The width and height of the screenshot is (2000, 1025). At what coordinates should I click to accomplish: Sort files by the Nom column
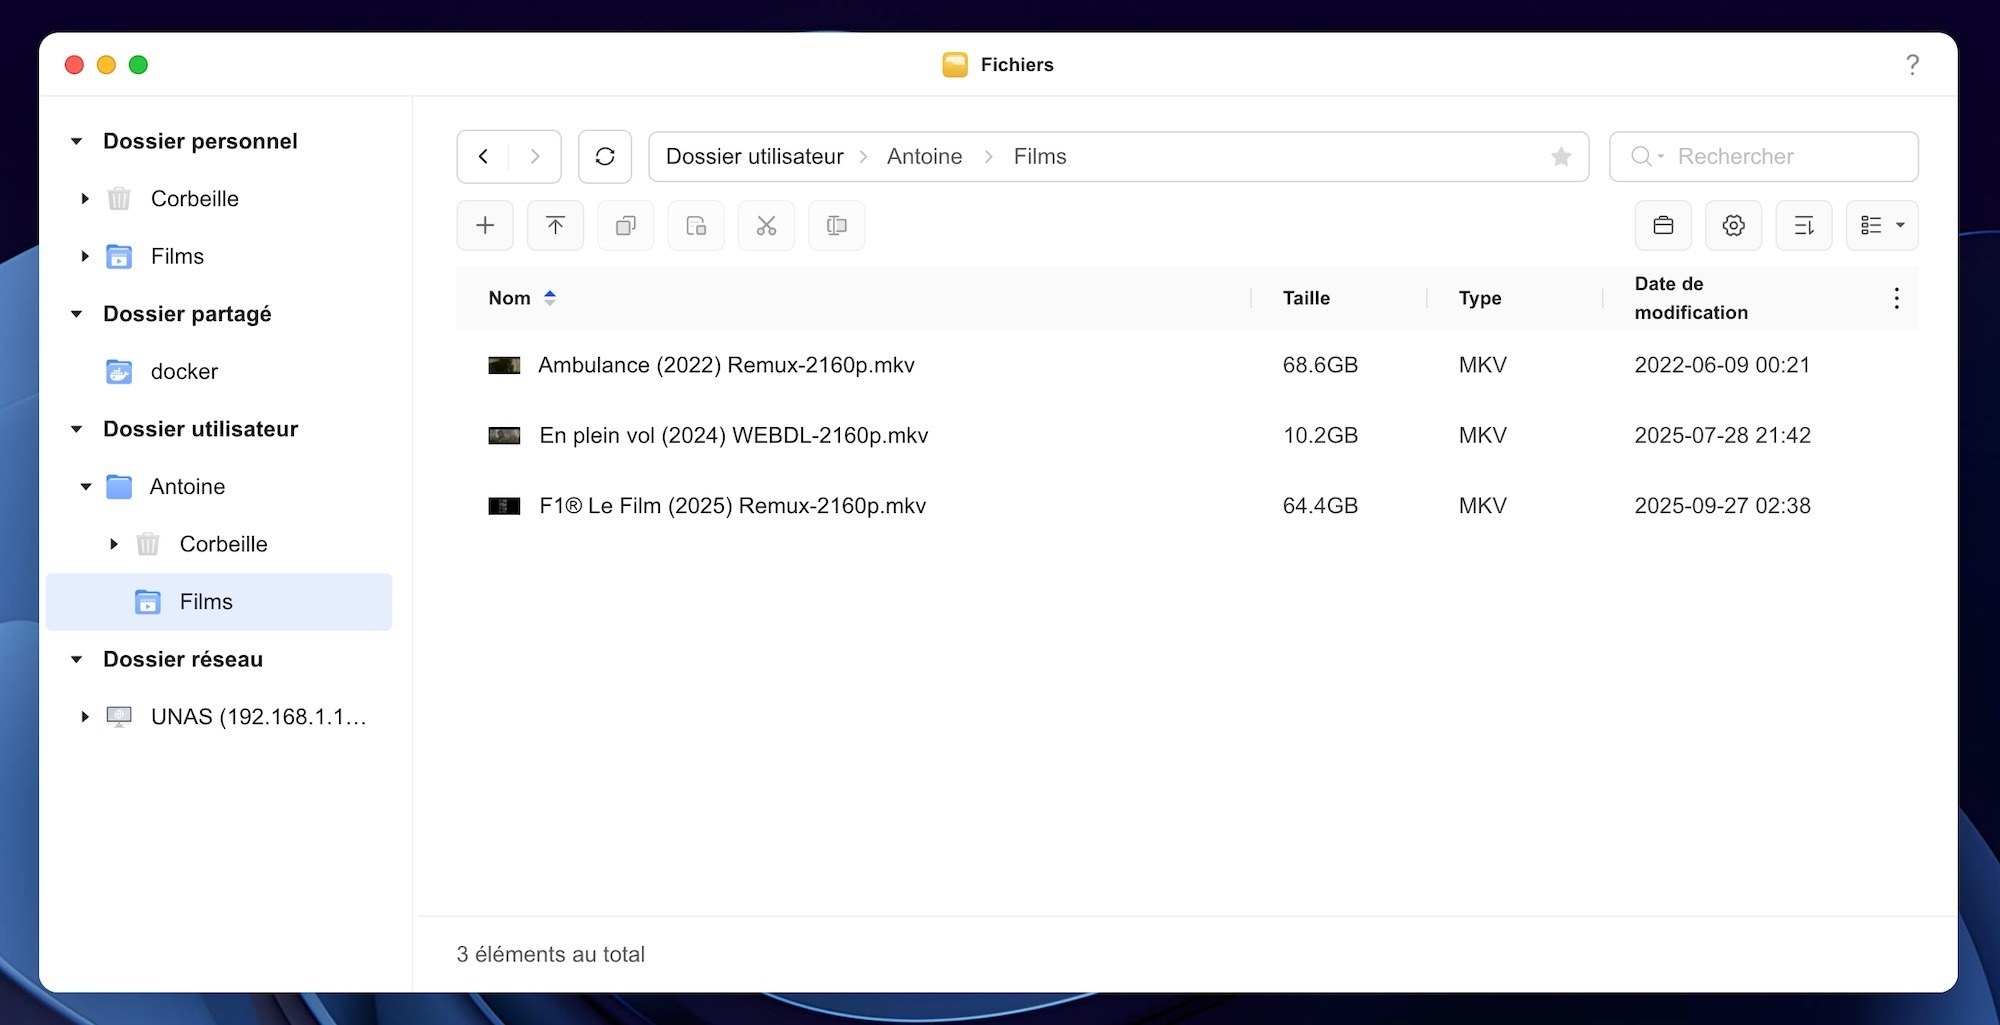(x=510, y=298)
